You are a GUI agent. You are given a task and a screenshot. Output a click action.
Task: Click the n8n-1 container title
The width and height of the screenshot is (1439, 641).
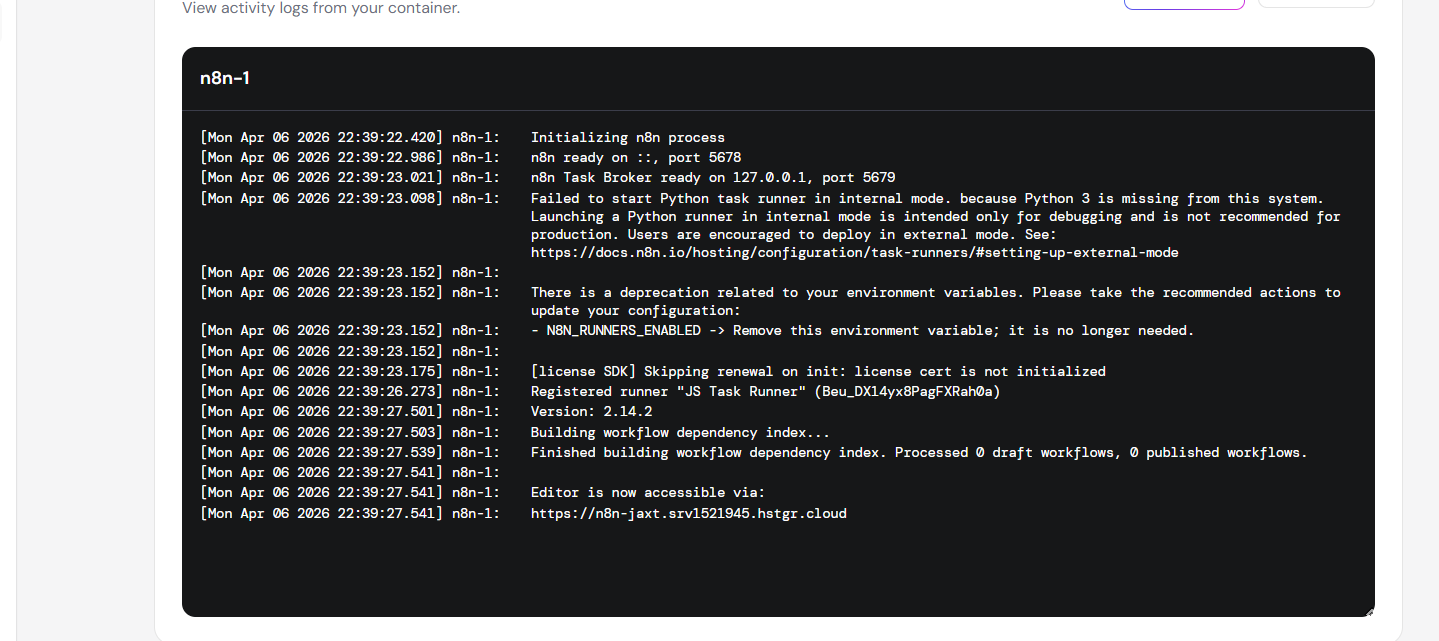coord(225,78)
